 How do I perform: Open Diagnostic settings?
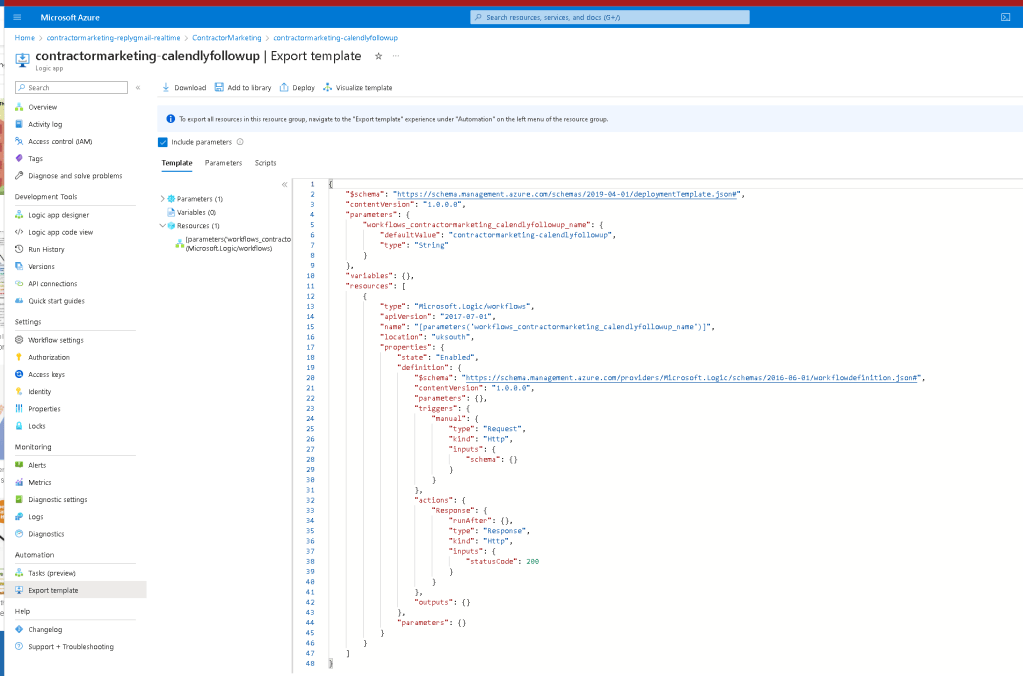pyautogui.click(x=57, y=499)
